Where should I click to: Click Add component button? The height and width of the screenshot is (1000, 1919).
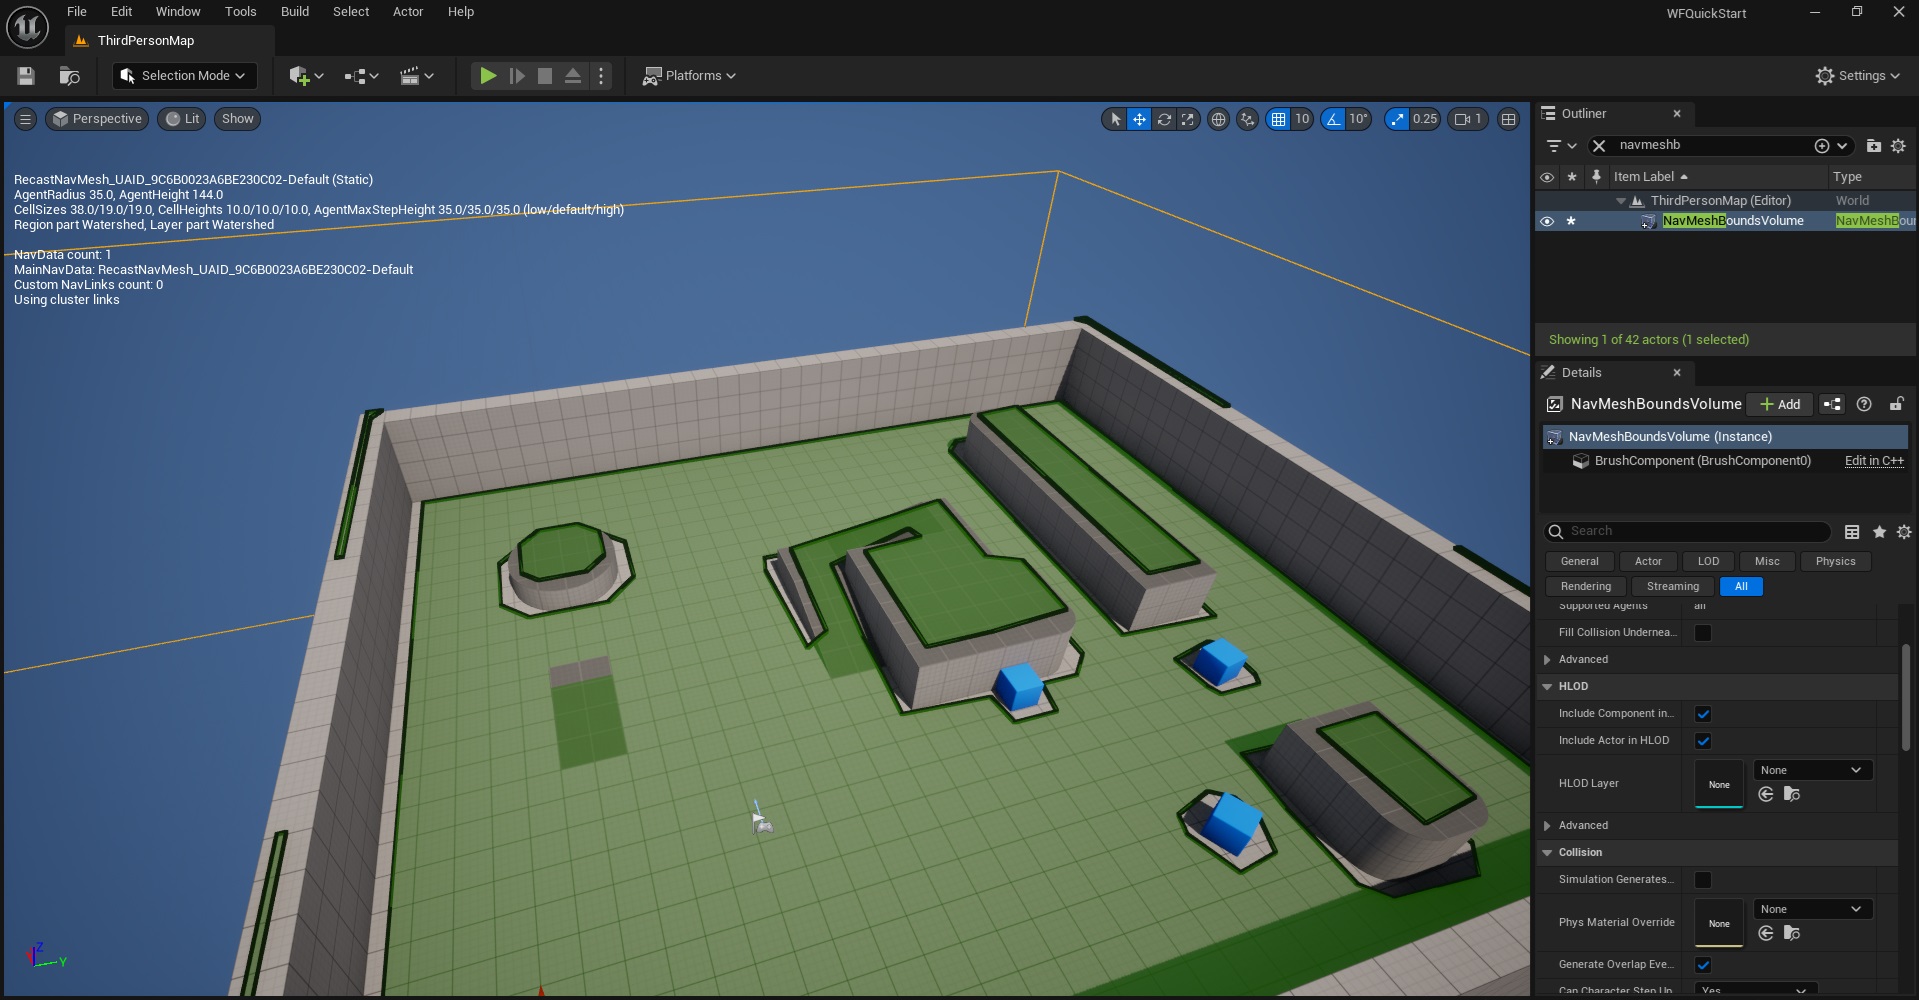point(1780,404)
